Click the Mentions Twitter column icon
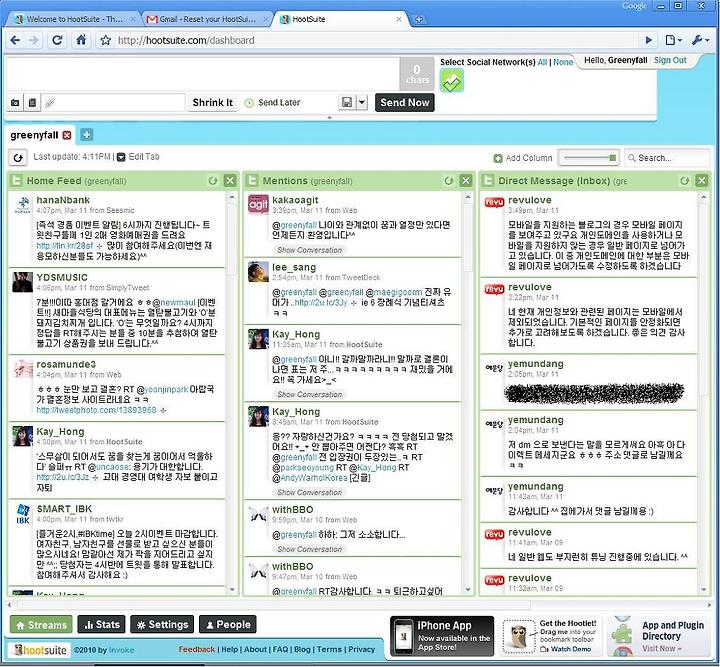Screen dimensions: 720x667 click(x=252, y=181)
